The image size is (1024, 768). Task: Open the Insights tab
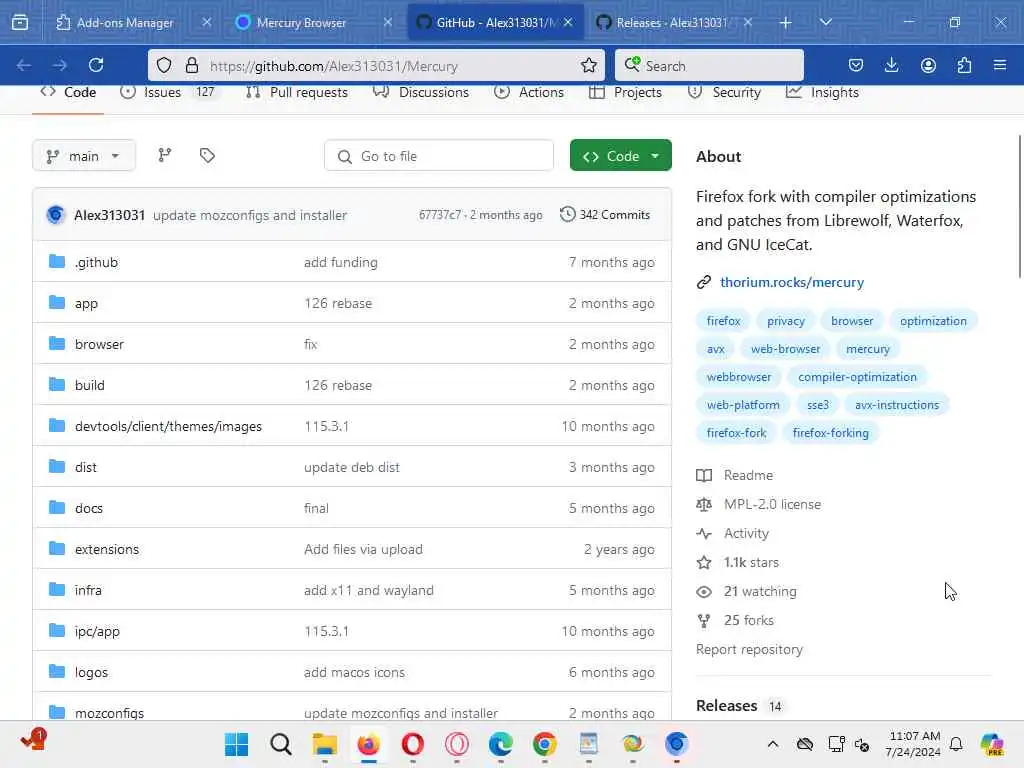click(822, 93)
